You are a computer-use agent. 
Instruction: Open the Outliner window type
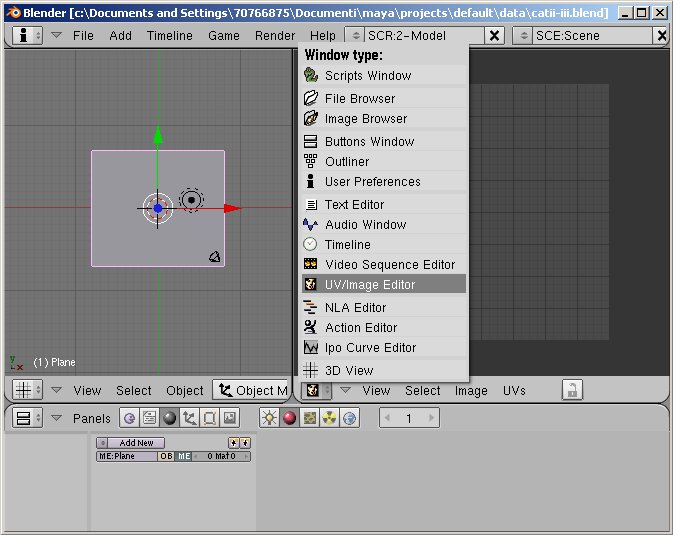pyautogui.click(x=384, y=161)
